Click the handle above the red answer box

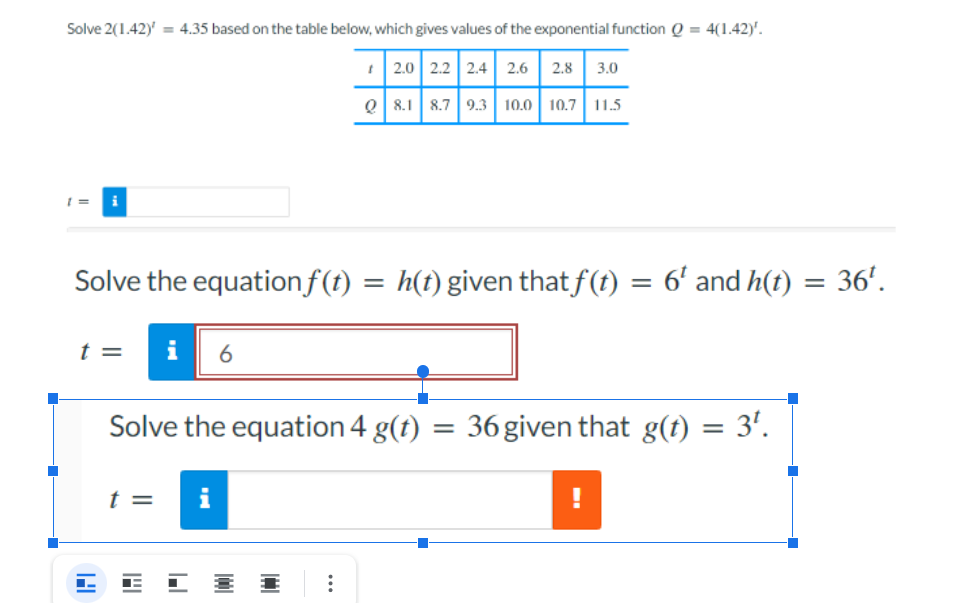pos(422,371)
